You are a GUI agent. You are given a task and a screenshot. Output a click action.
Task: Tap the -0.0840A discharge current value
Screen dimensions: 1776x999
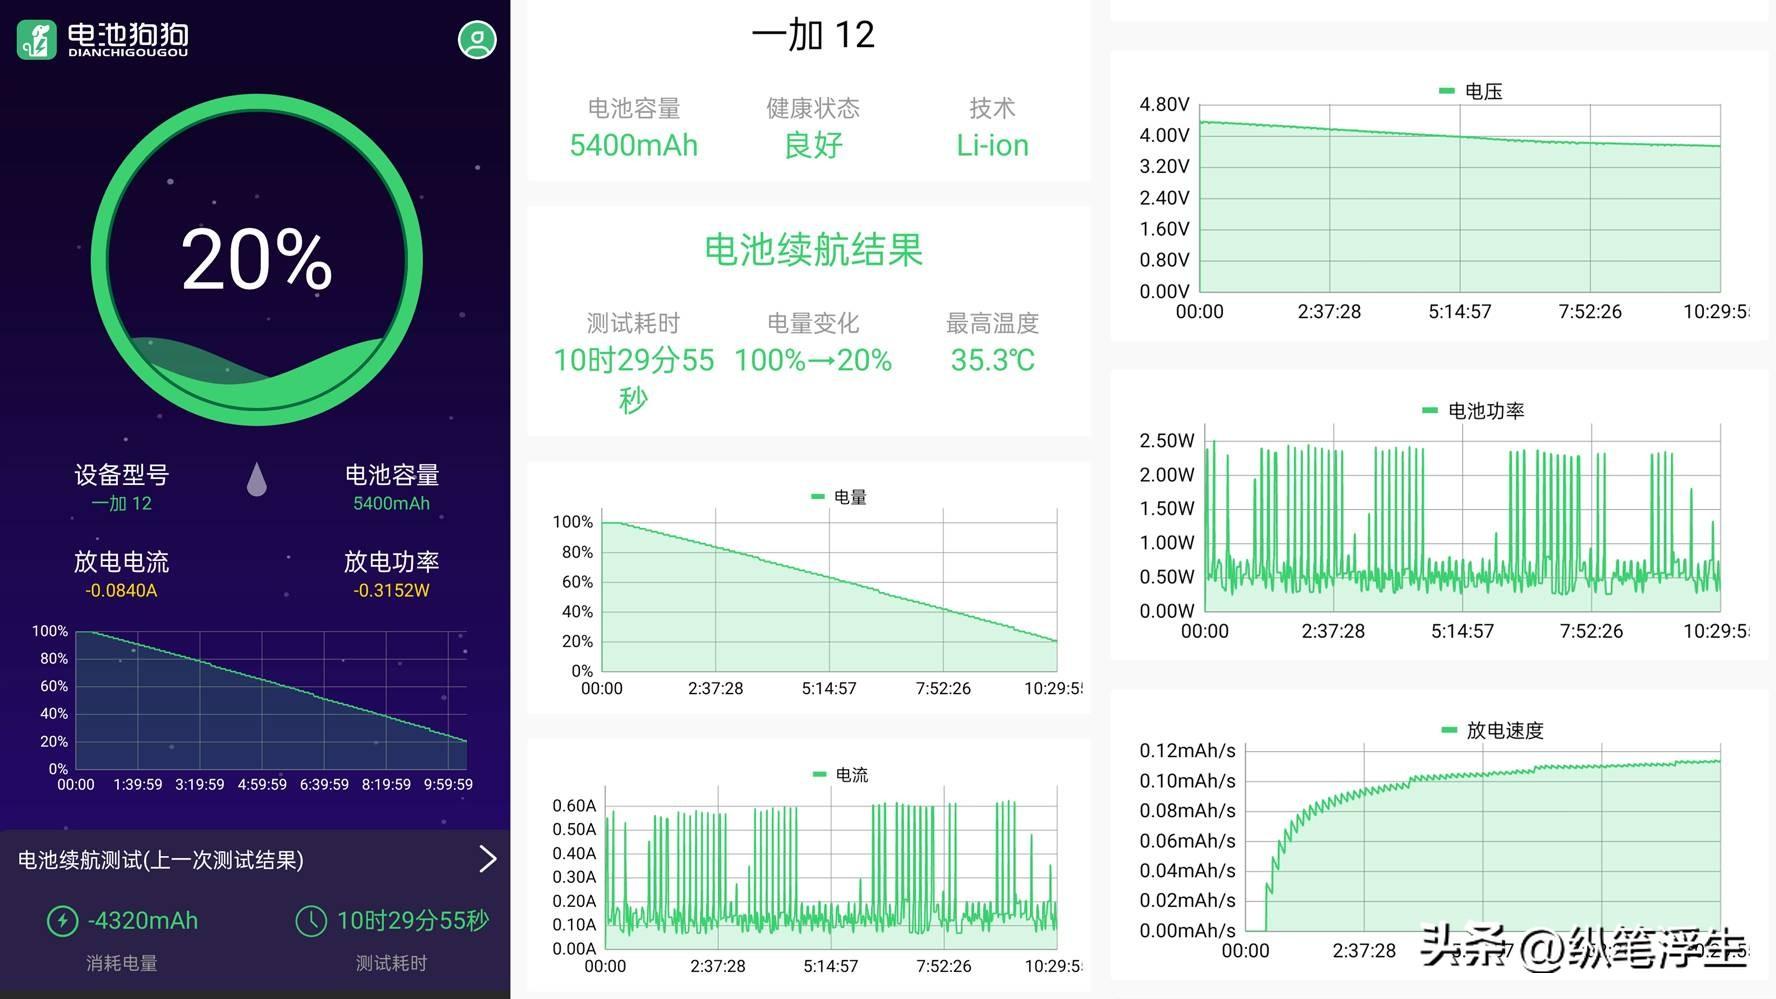point(121,591)
